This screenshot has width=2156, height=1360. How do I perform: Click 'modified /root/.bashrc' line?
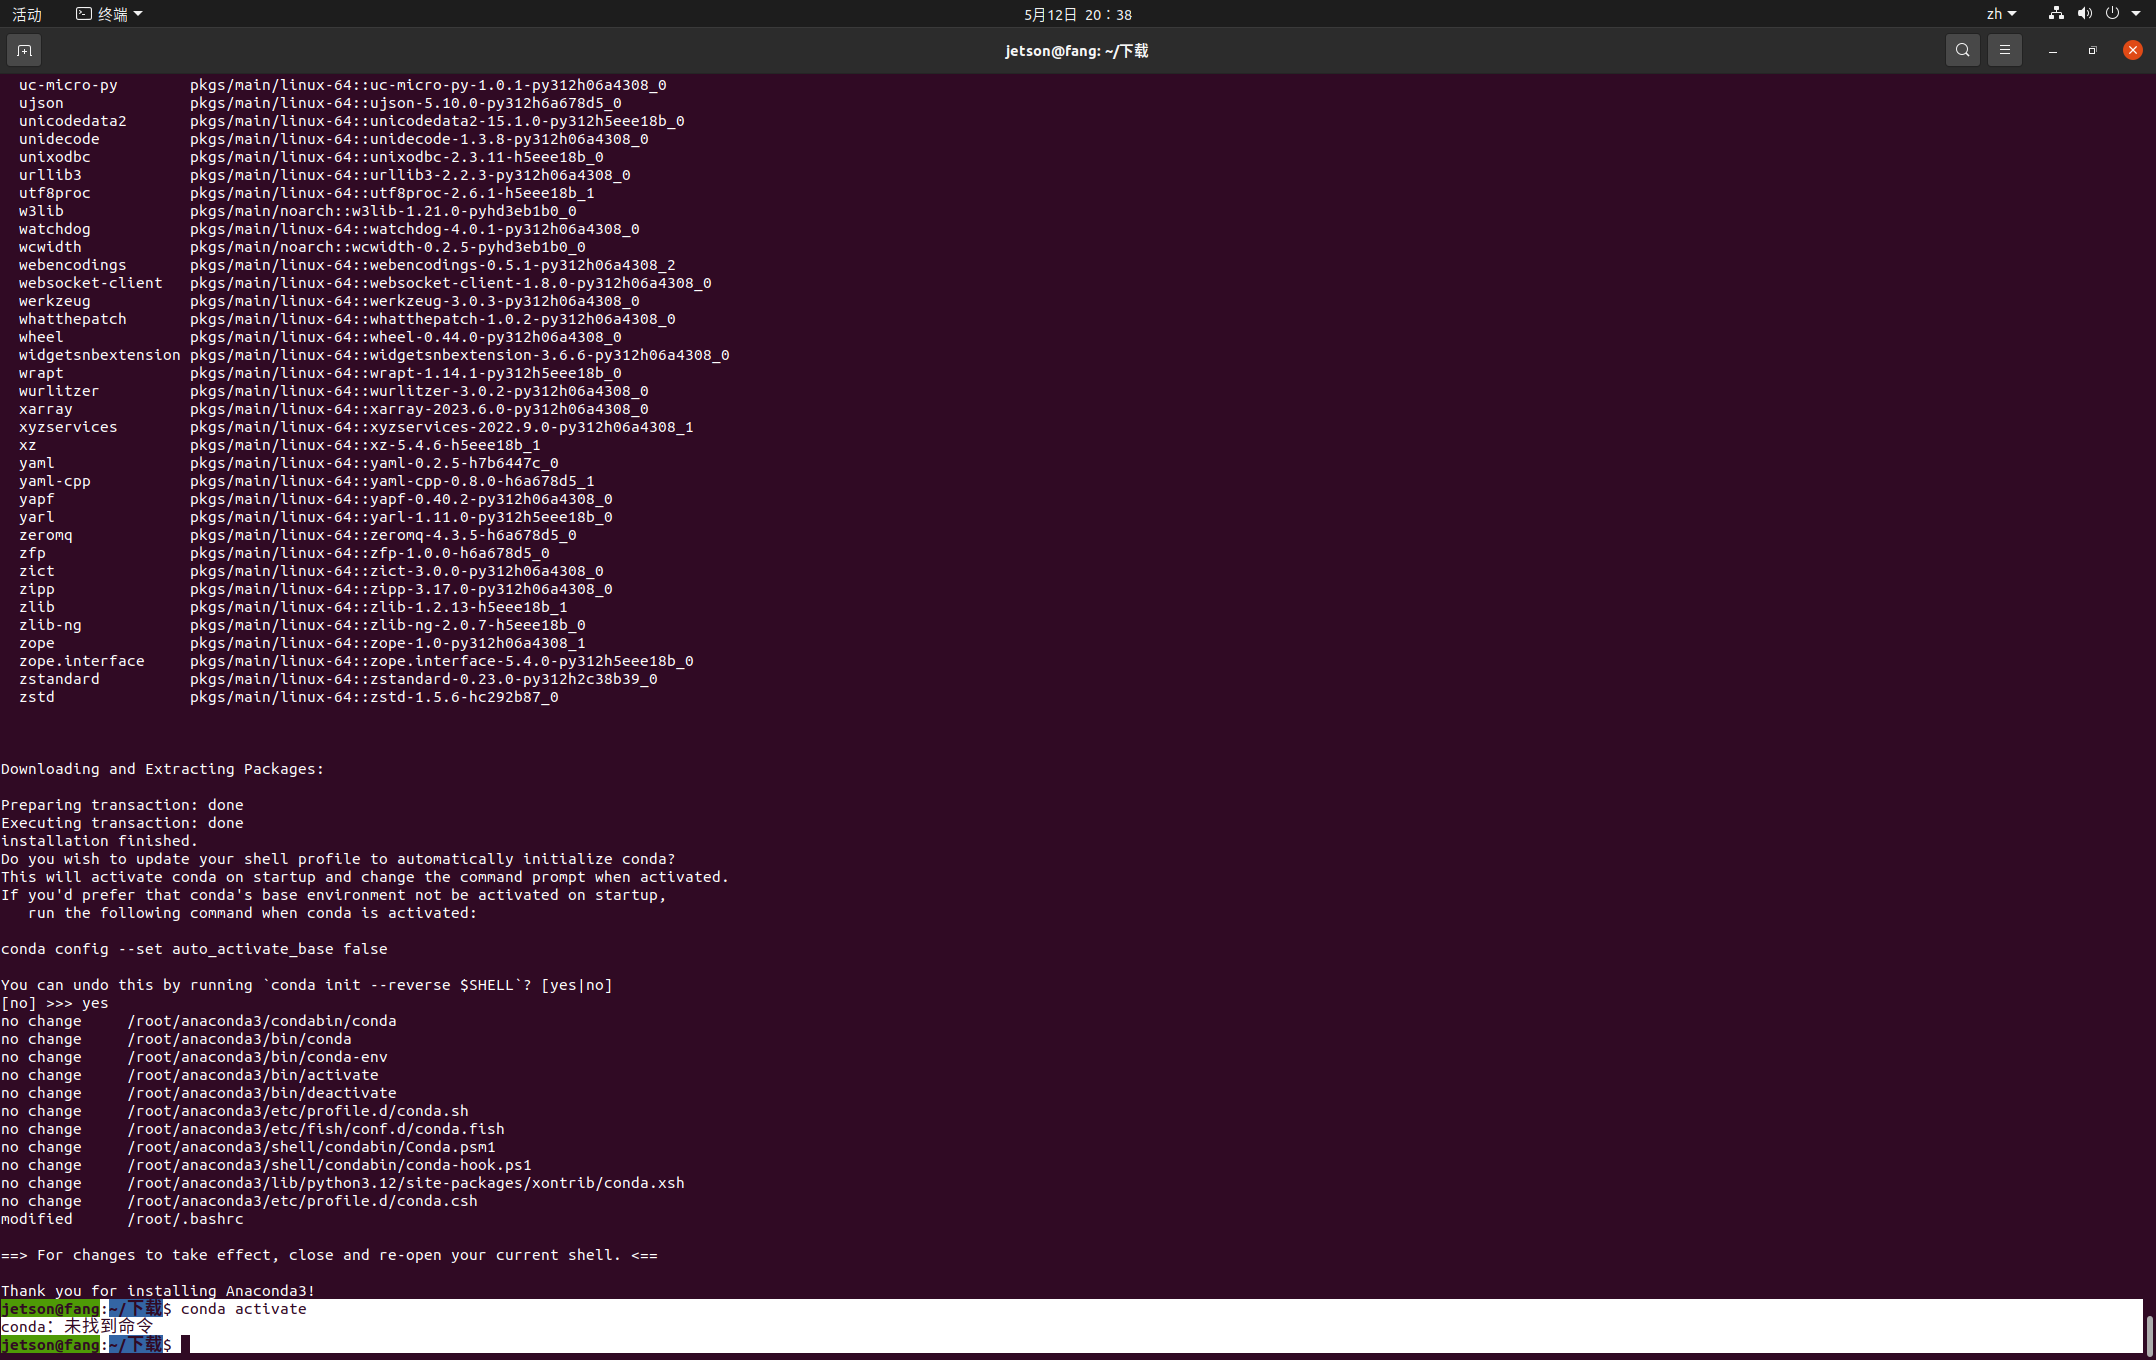(x=122, y=1219)
